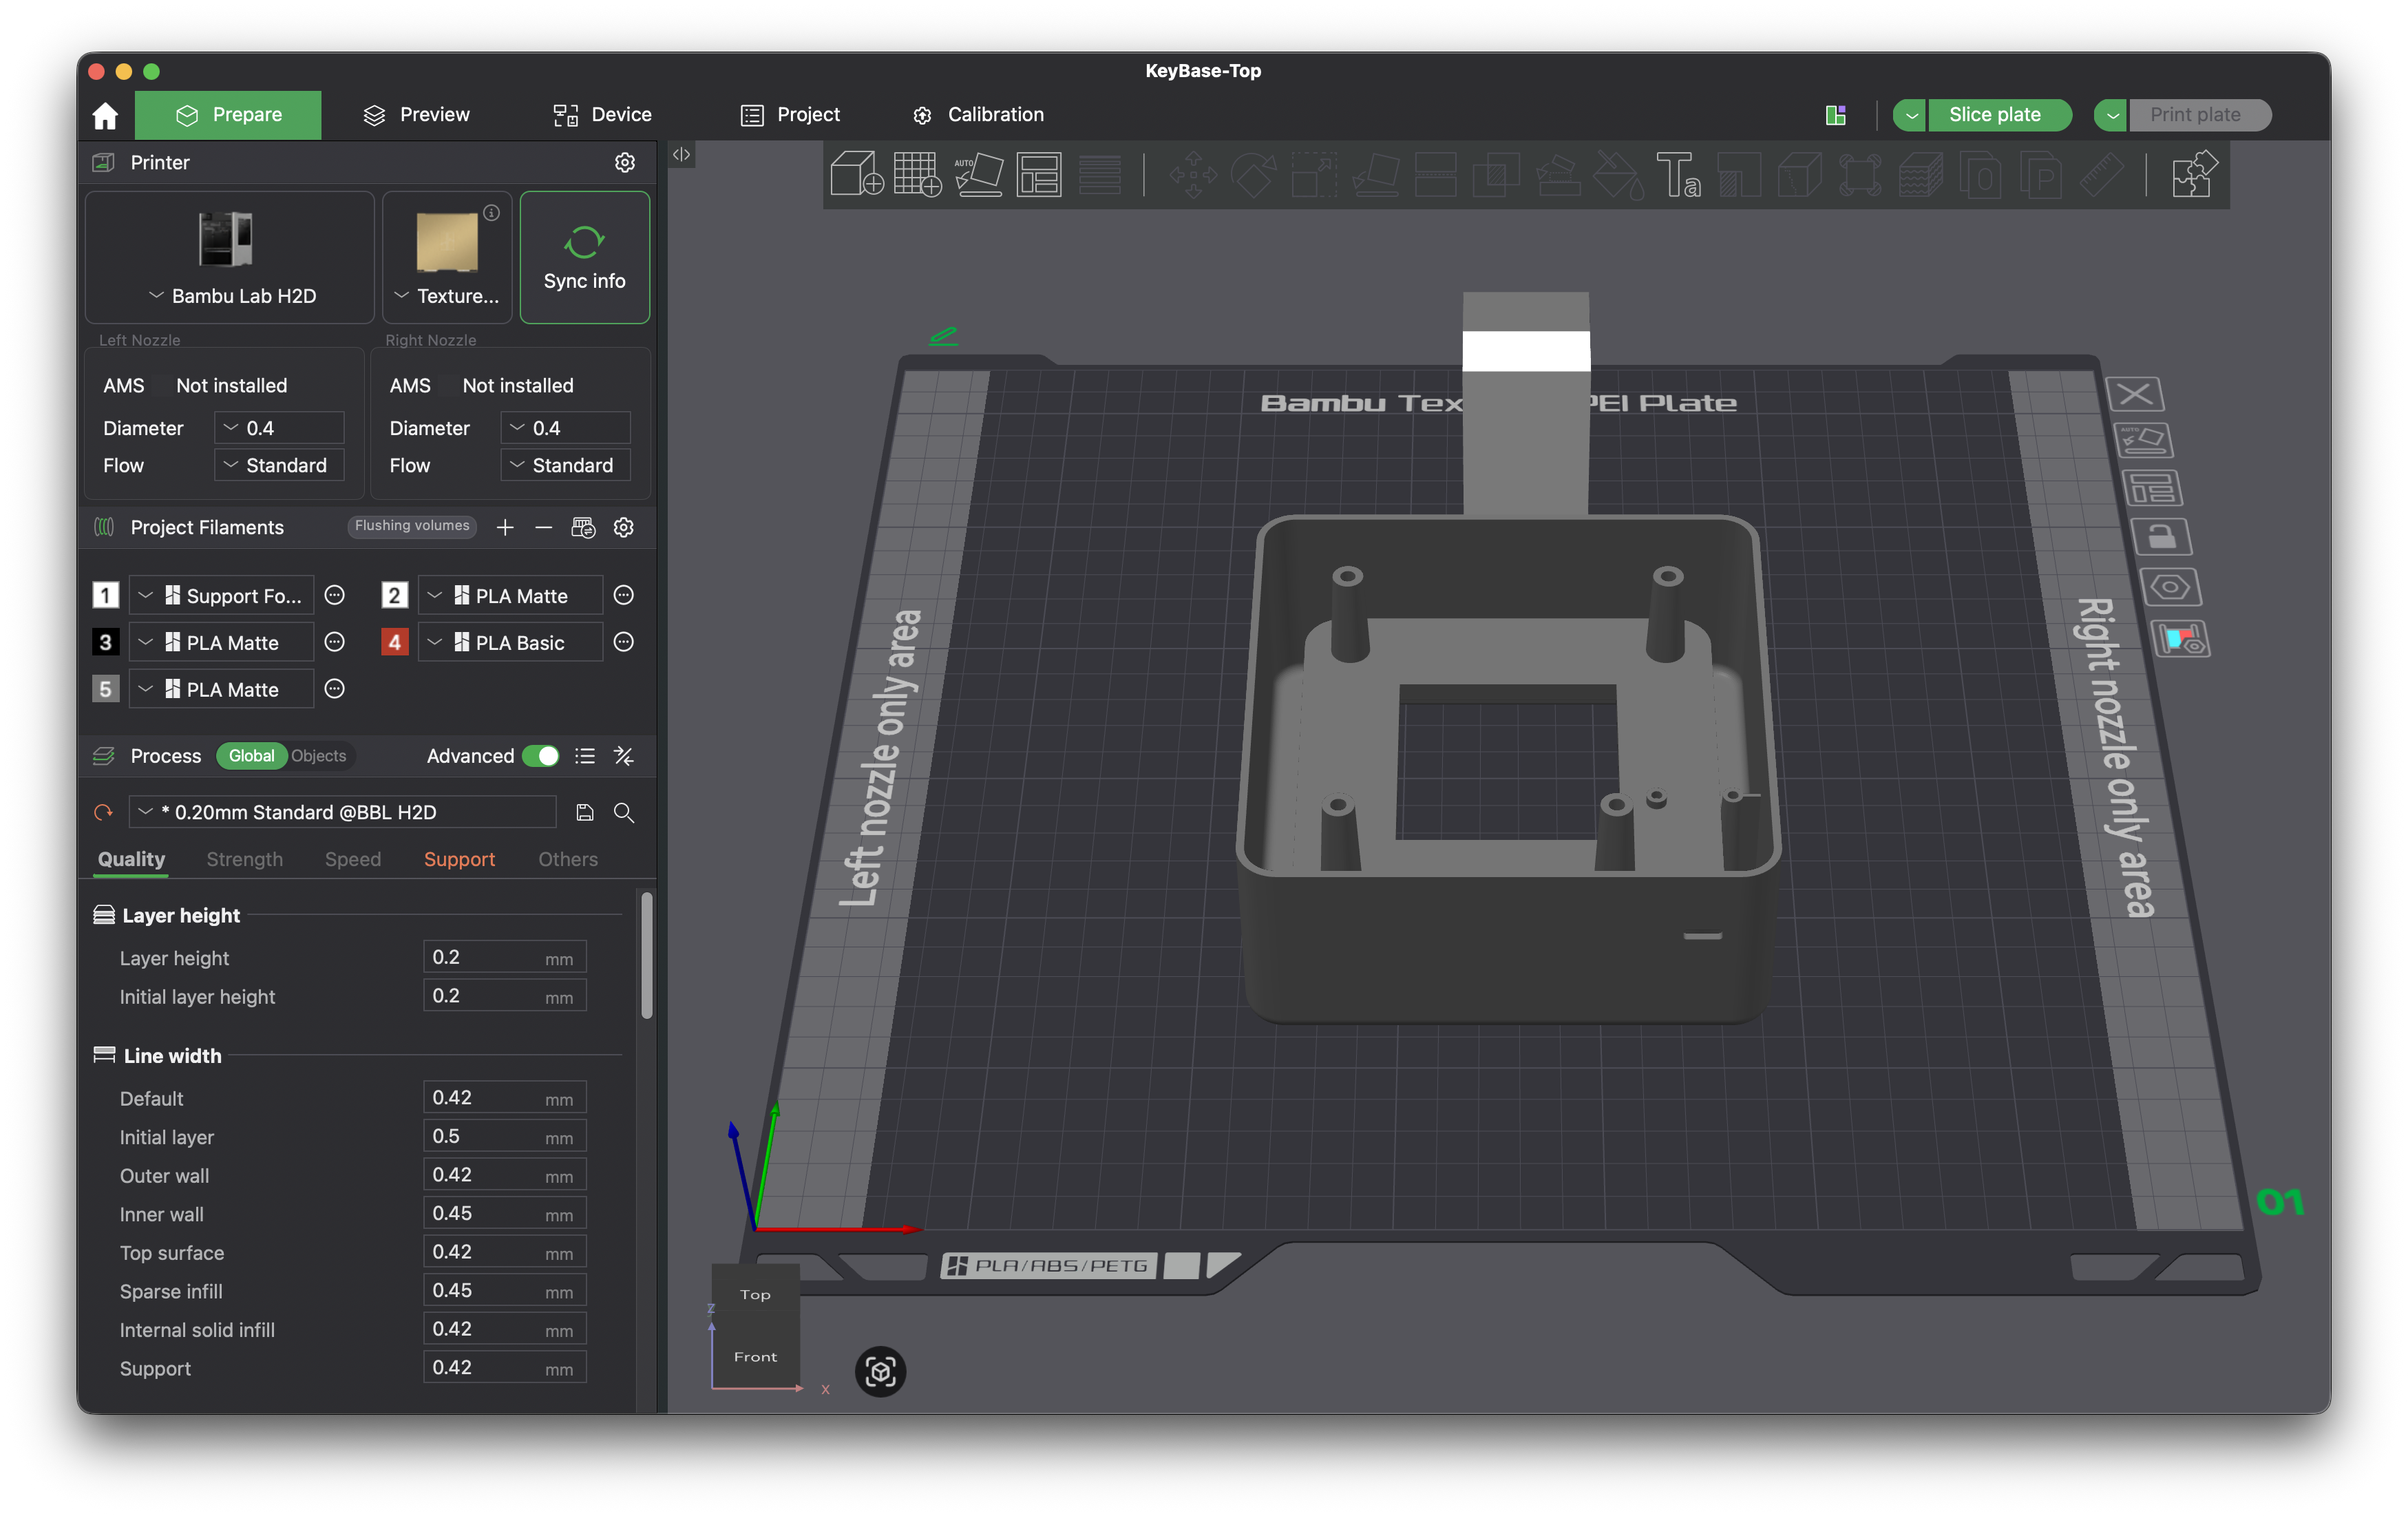Select the Measure ruler tool
The width and height of the screenshot is (2408, 1516).
coord(2102,174)
